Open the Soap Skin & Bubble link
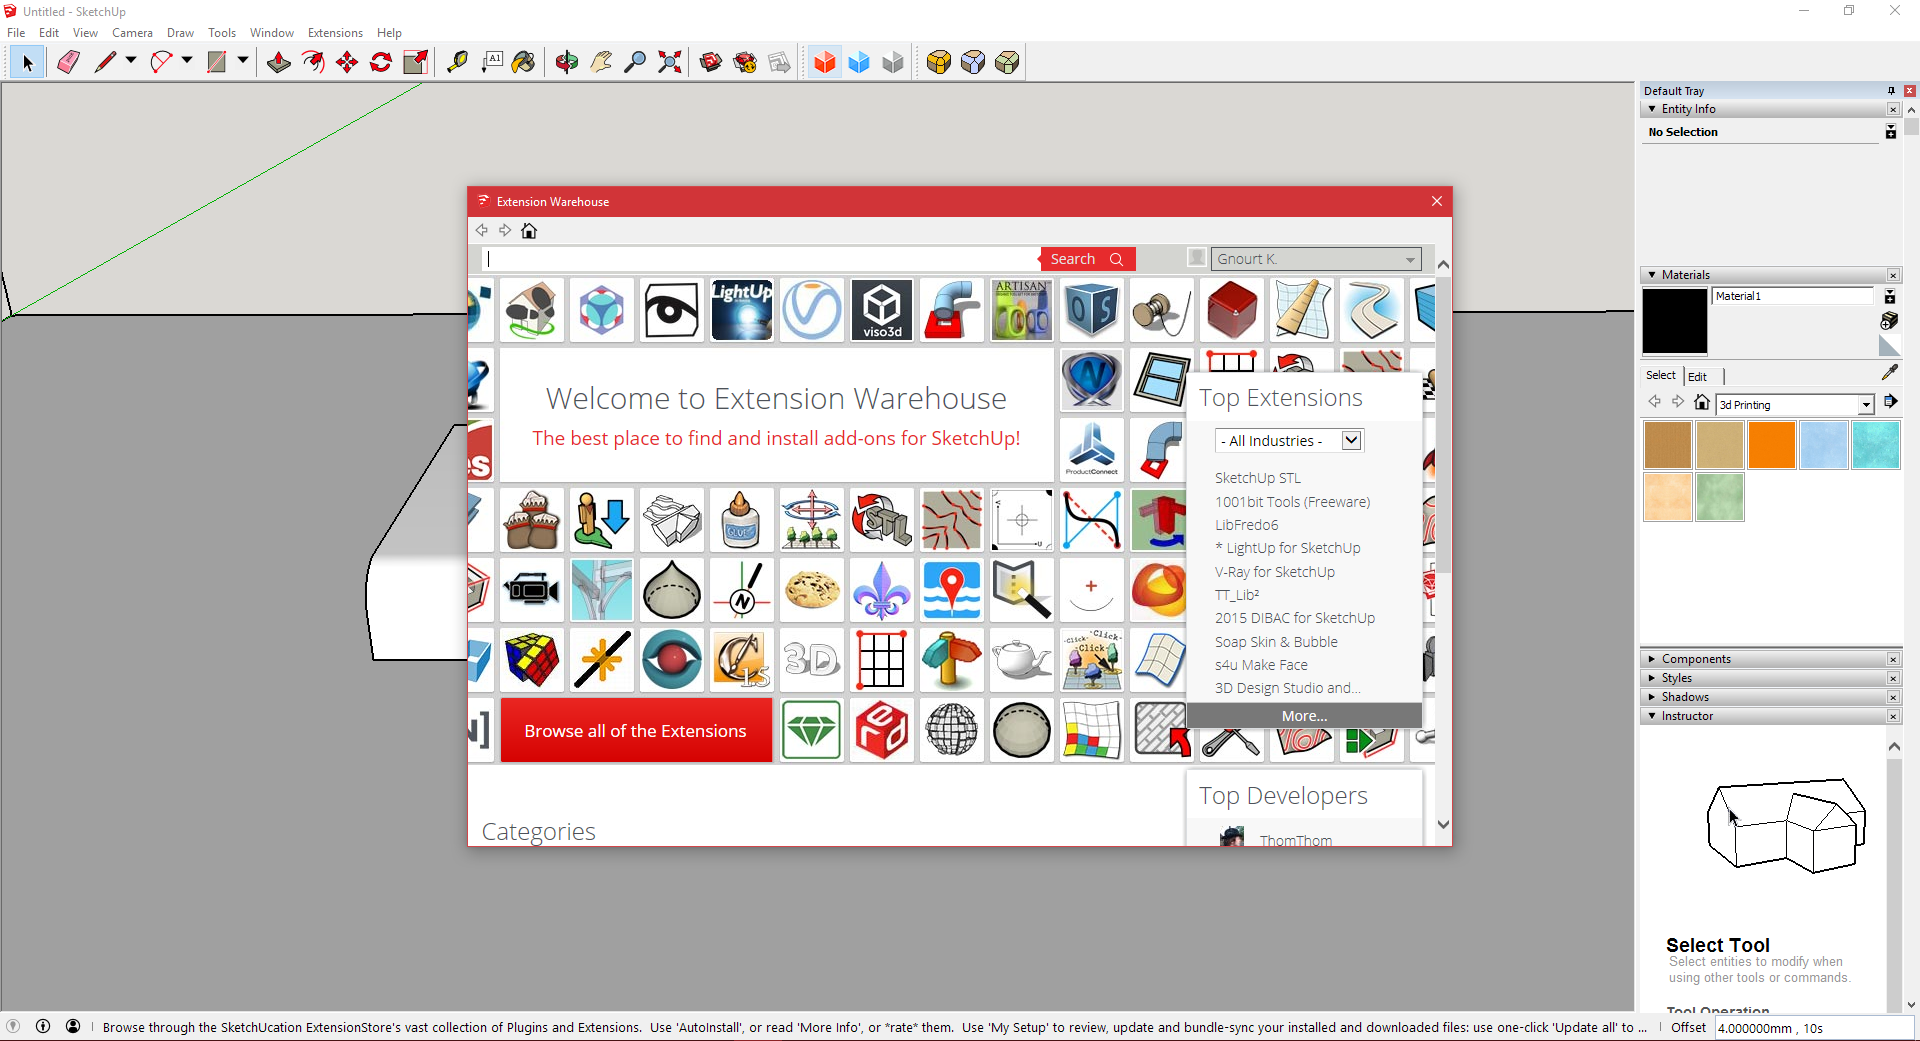 1276,642
